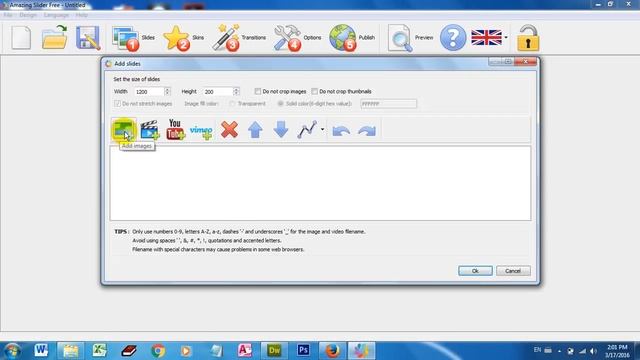
Task: Click the Height spinner arrows
Action: point(236,91)
